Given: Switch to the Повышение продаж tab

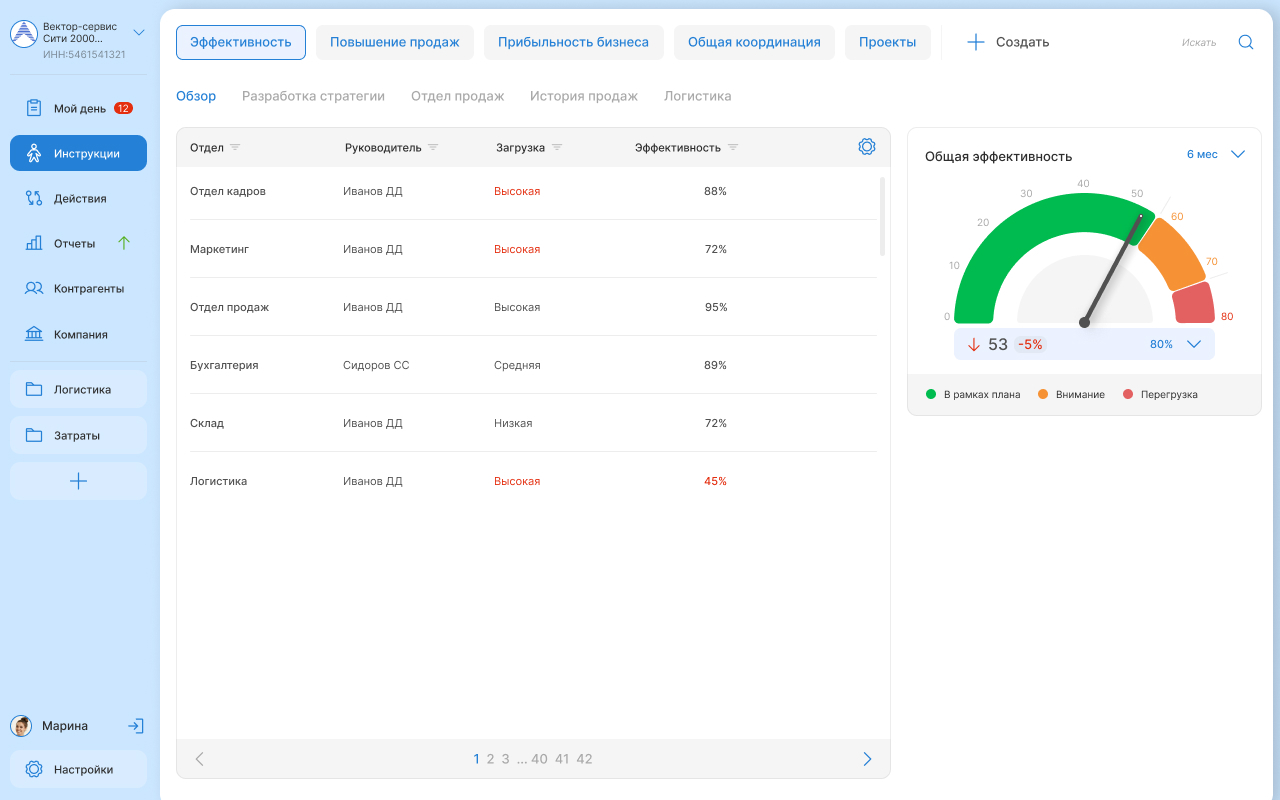Looking at the screenshot, I should 395,42.
